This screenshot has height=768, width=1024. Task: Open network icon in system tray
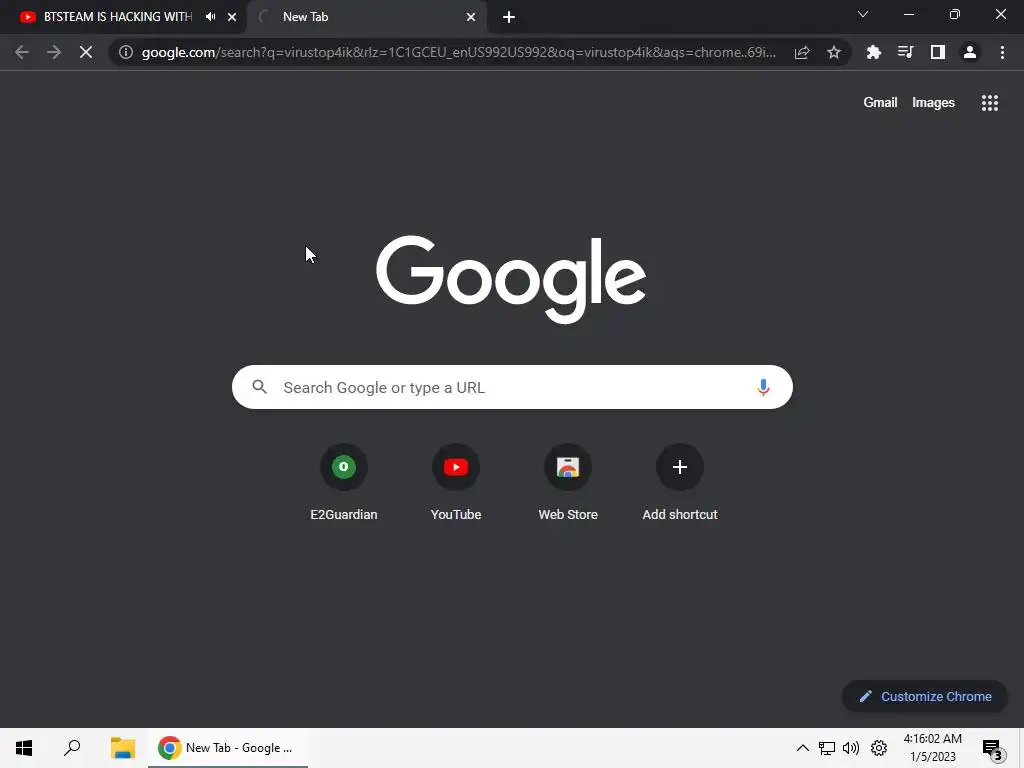(x=827, y=748)
